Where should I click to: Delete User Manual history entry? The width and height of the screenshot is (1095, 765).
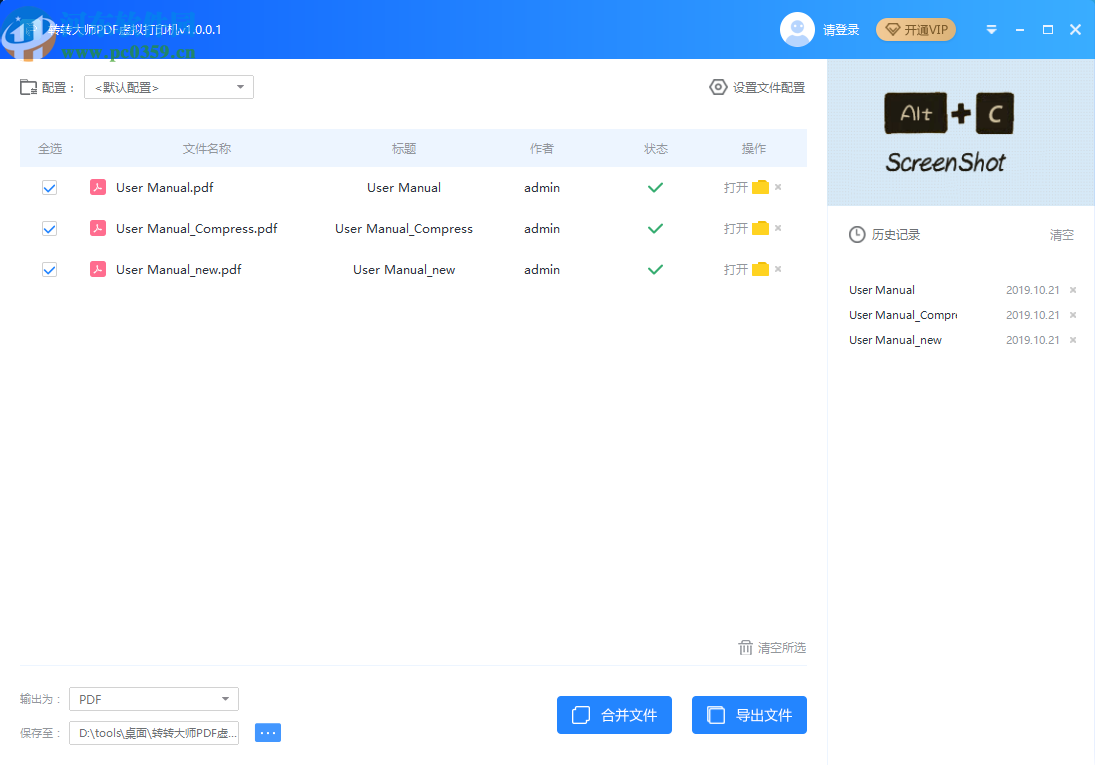pos(1073,290)
